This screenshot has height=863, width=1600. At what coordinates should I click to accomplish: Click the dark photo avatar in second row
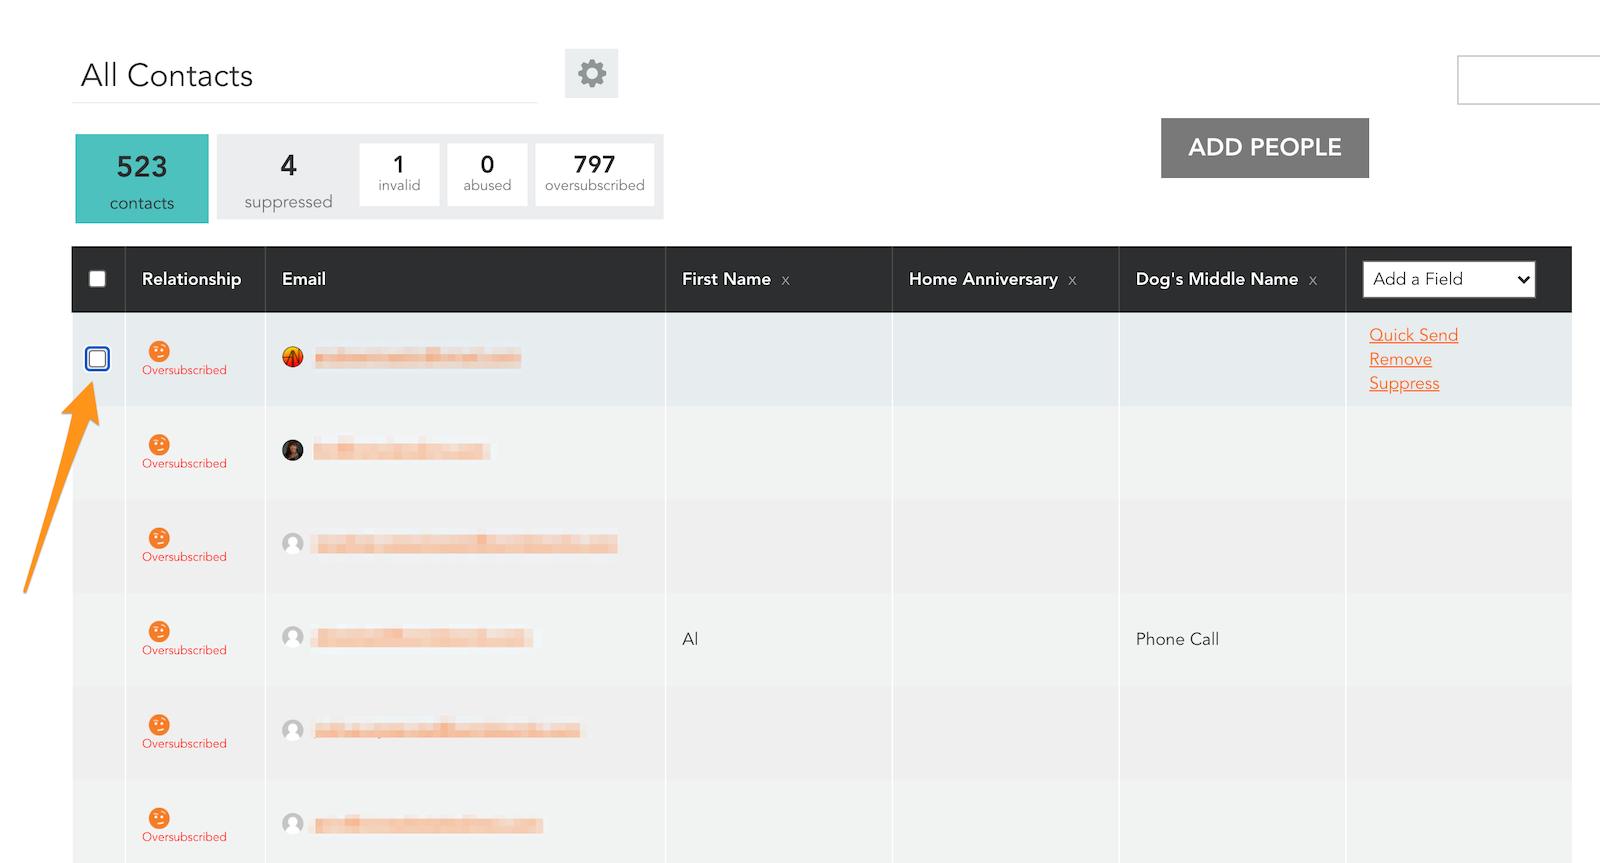click(x=293, y=450)
